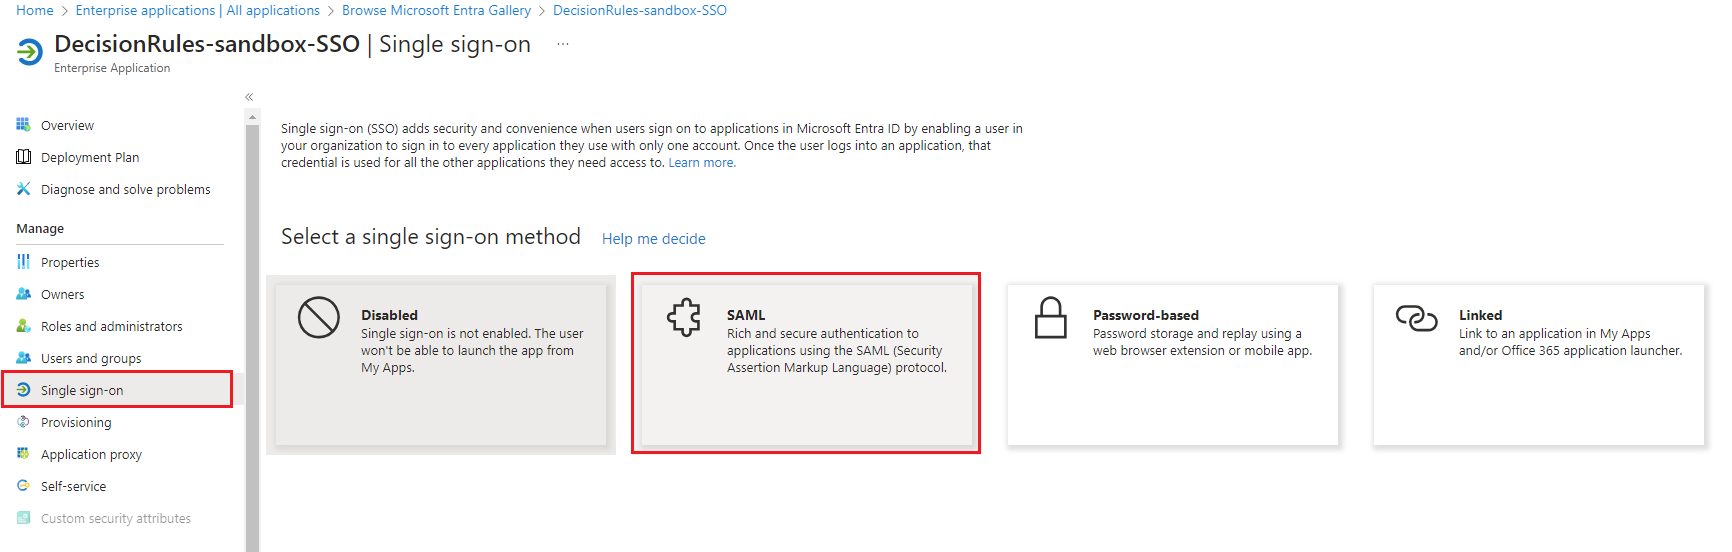Click the Properties bars icon
Viewport: 1732px width, 552px height.
(x=23, y=262)
